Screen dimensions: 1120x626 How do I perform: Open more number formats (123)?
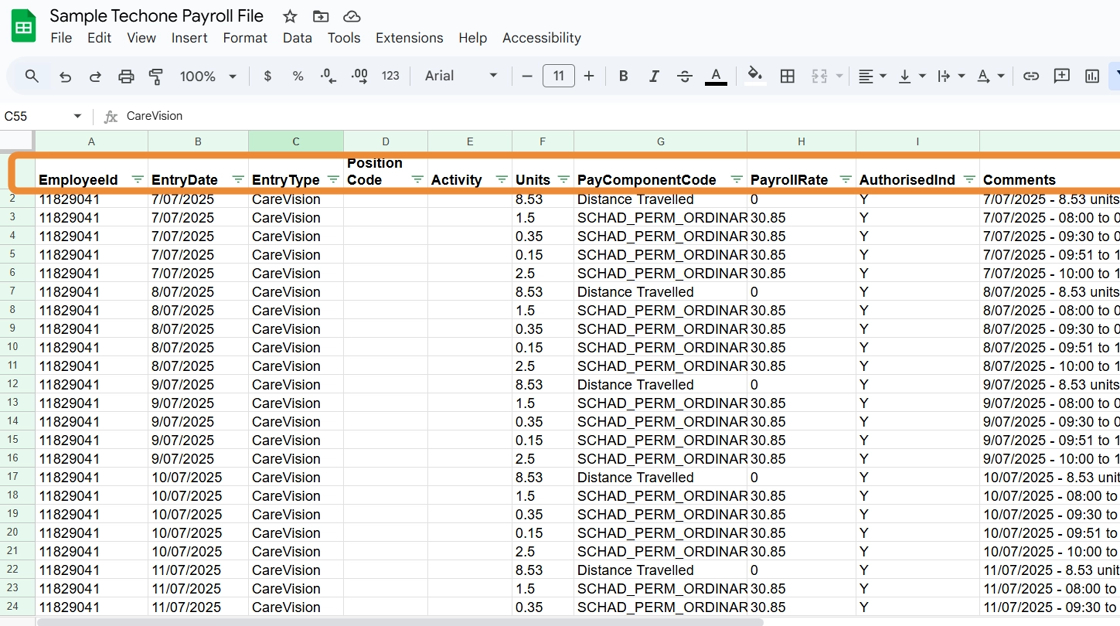point(390,76)
